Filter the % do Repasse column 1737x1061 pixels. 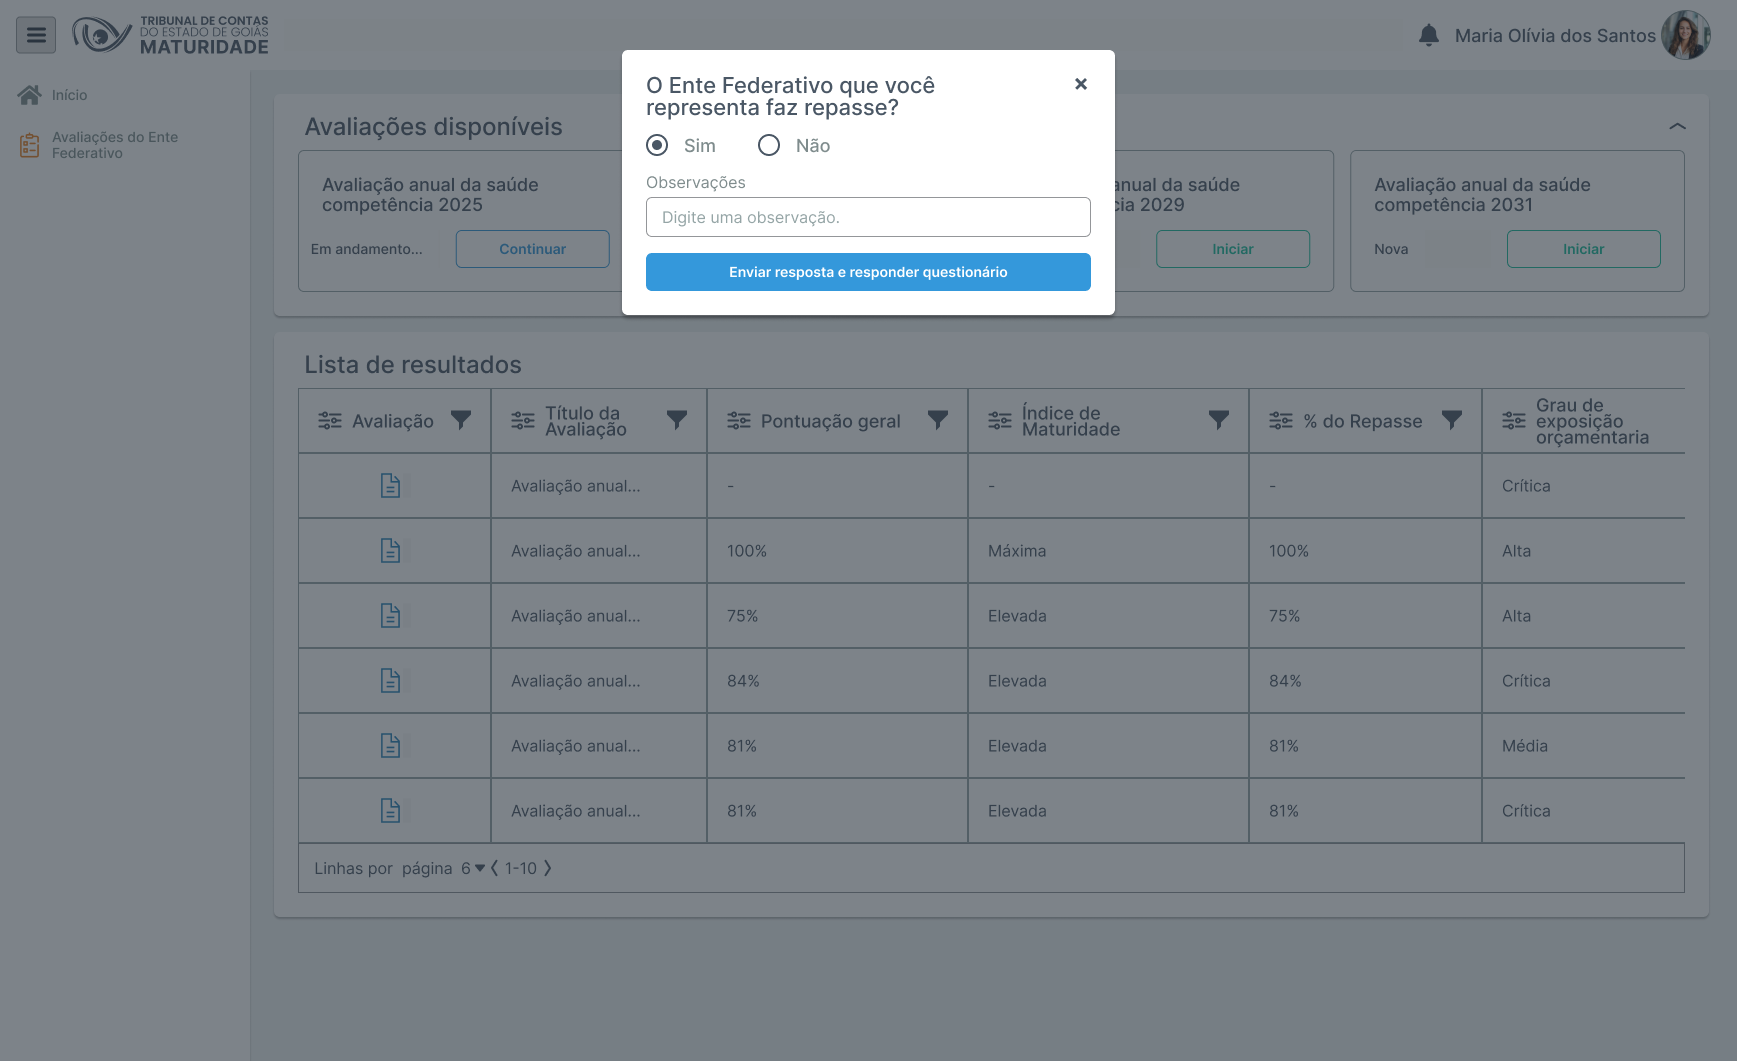(x=1451, y=420)
